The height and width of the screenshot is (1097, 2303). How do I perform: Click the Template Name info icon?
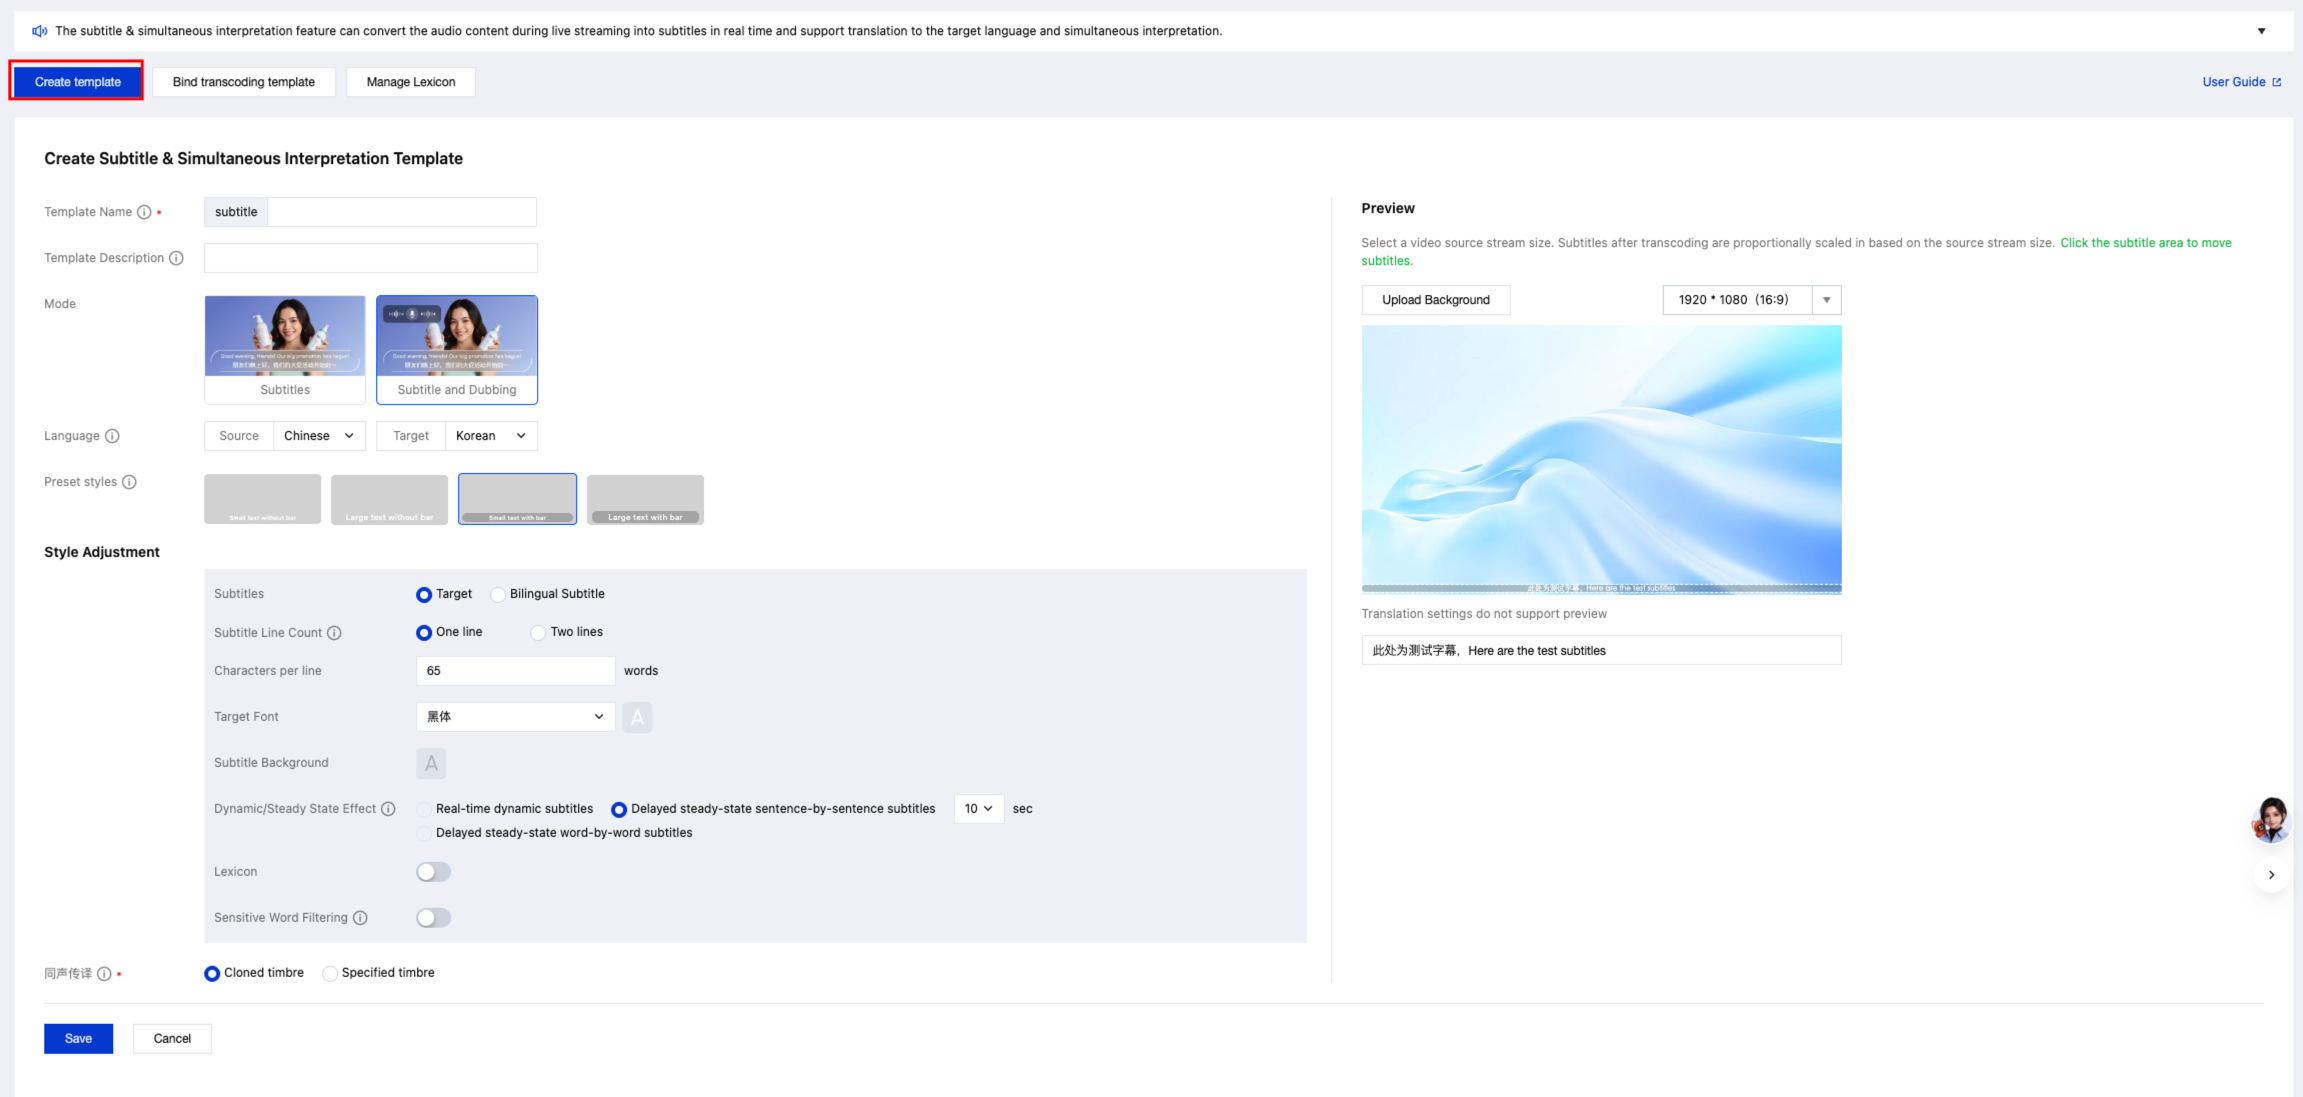coord(144,212)
